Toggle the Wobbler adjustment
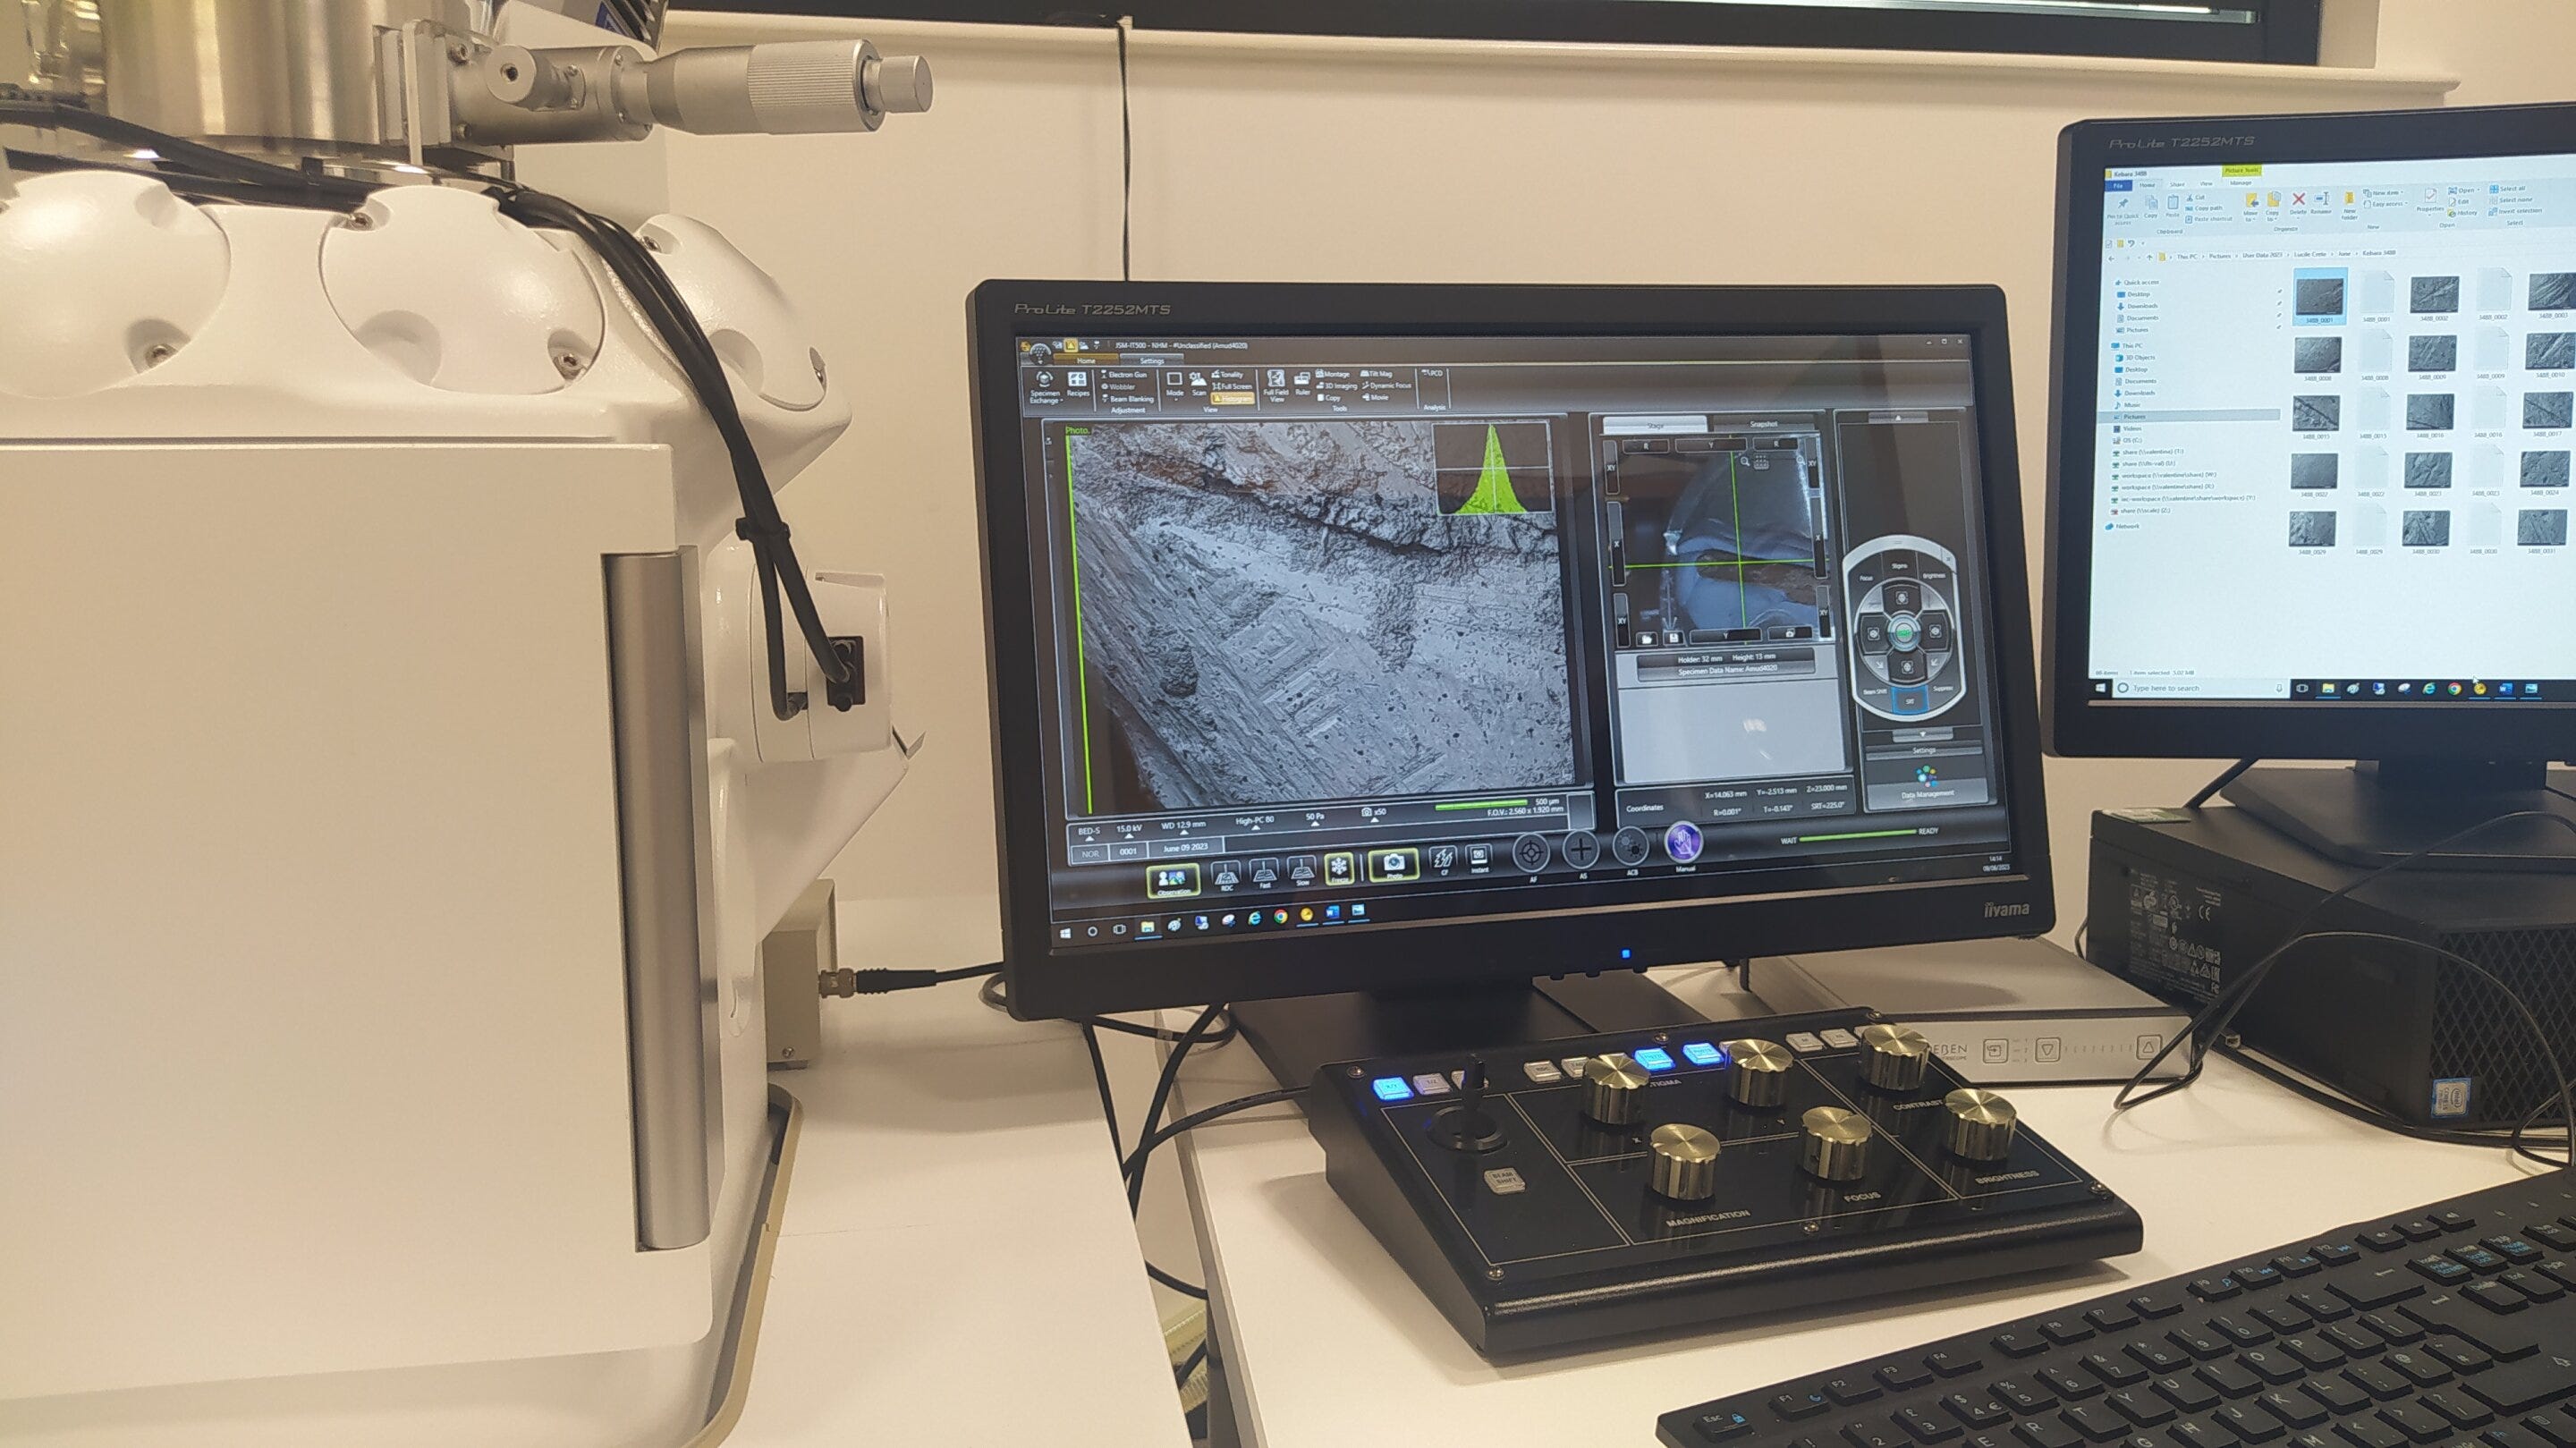The image size is (2576, 1448). tap(1118, 387)
